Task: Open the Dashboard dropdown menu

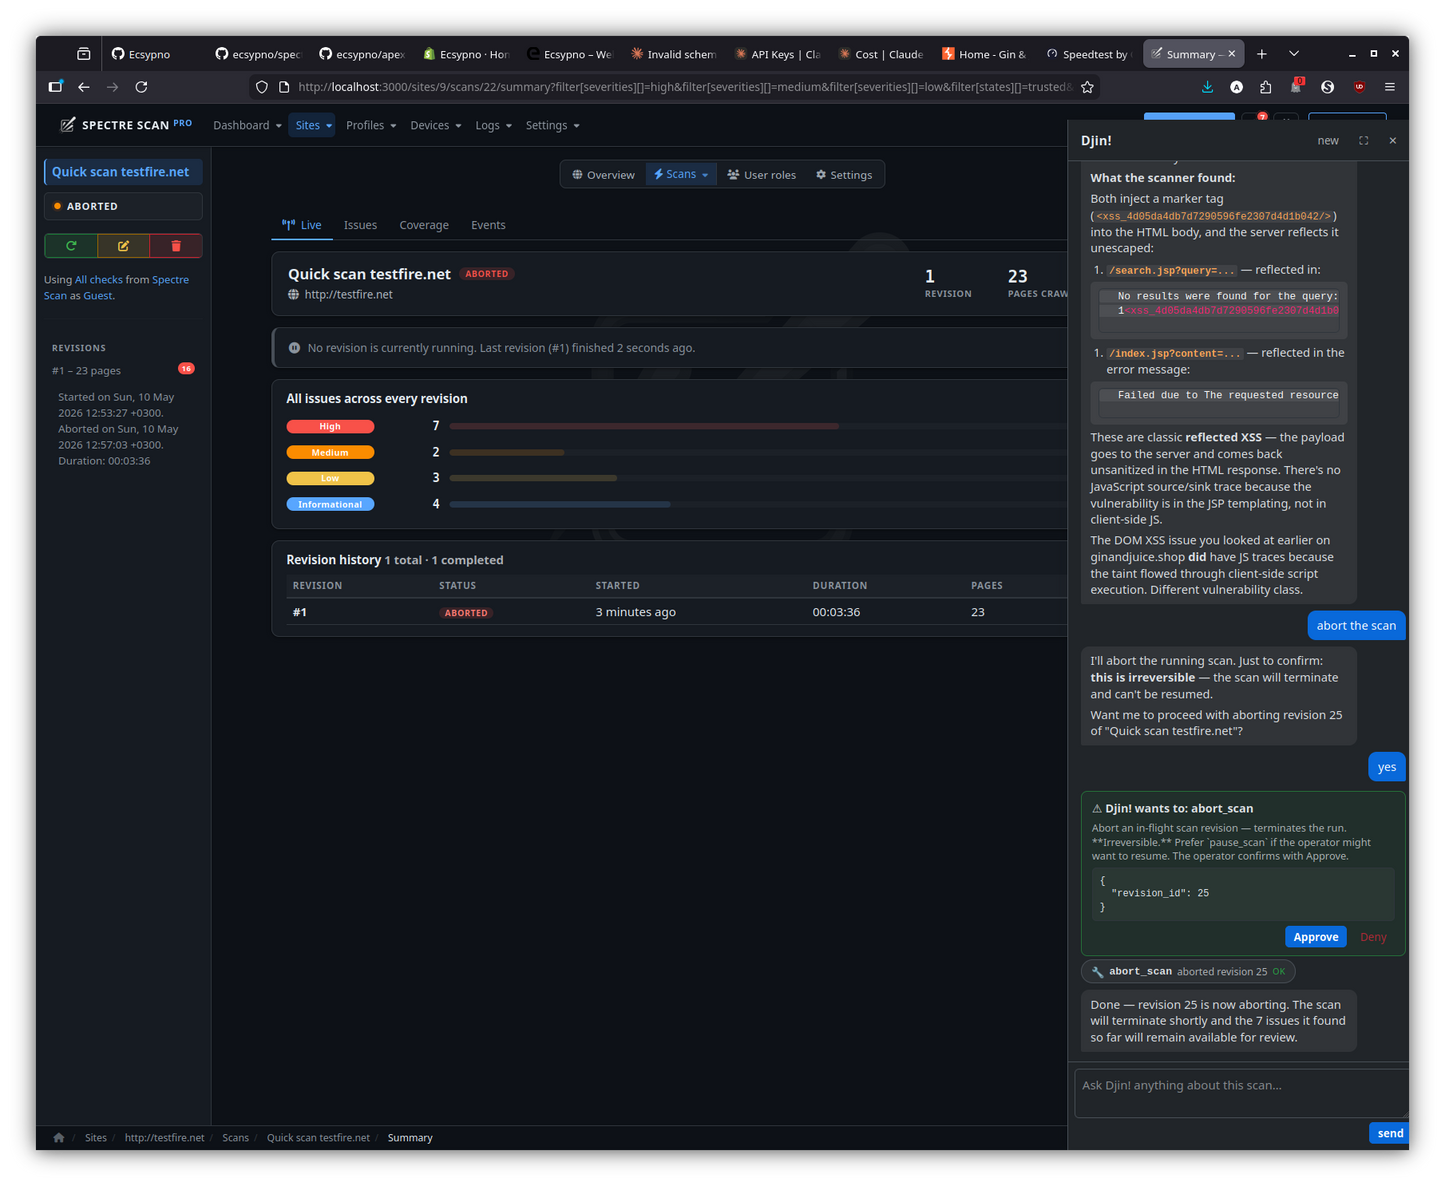Action: pos(247,126)
